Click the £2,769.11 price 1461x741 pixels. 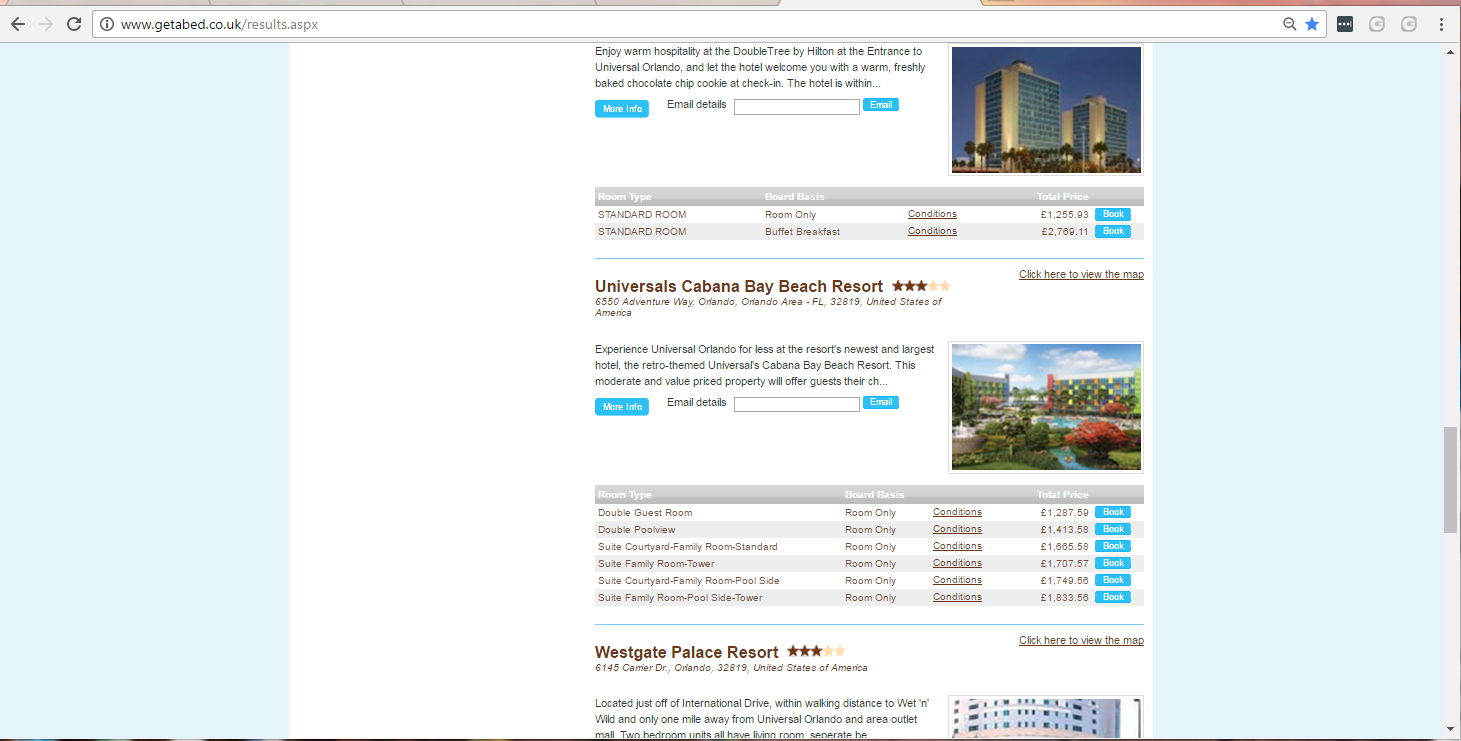(x=1064, y=232)
